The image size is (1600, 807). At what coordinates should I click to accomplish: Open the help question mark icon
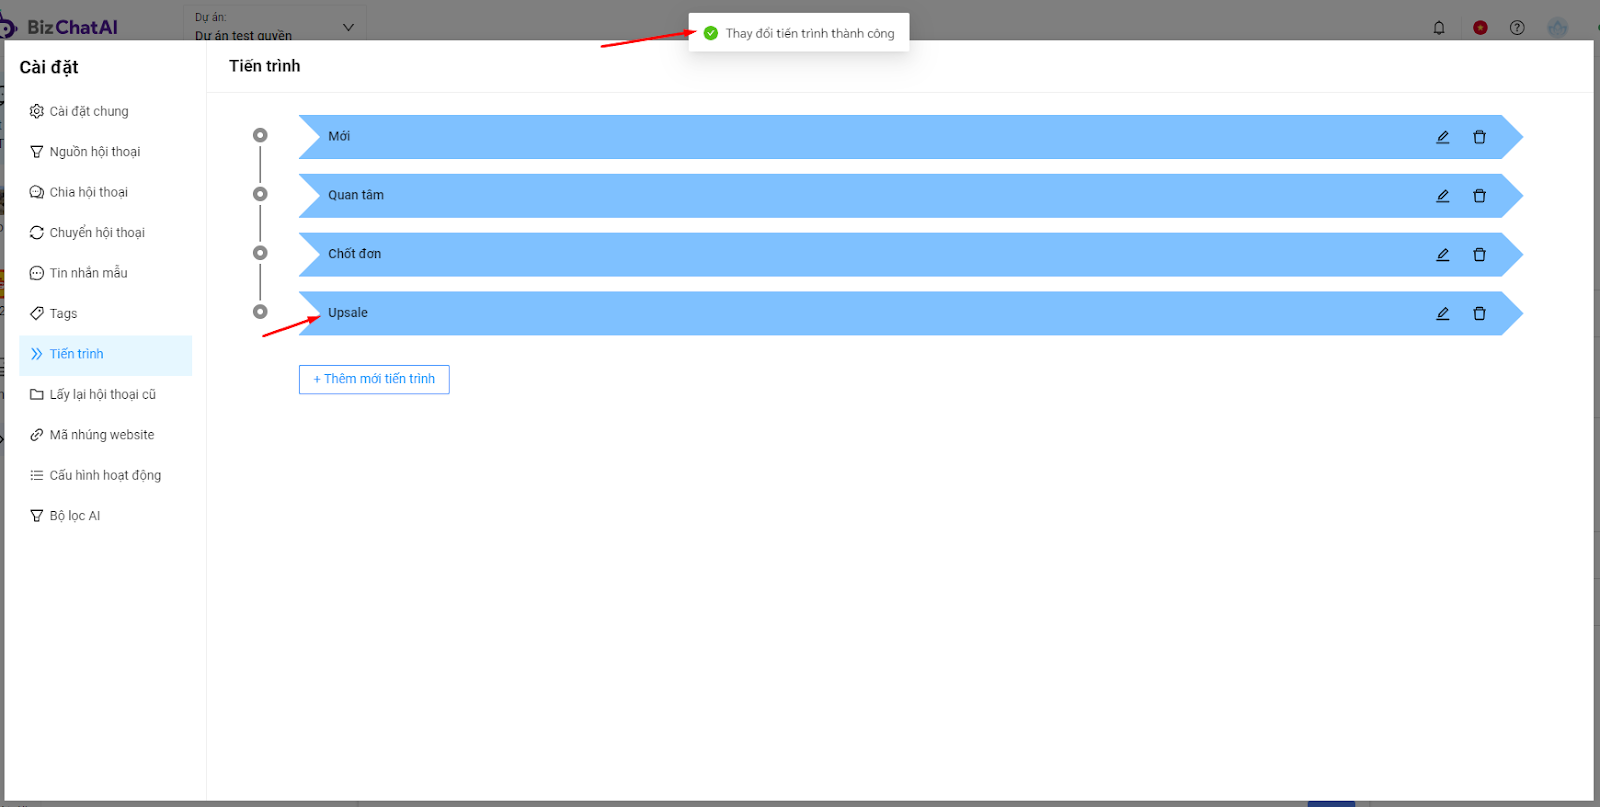(1517, 28)
